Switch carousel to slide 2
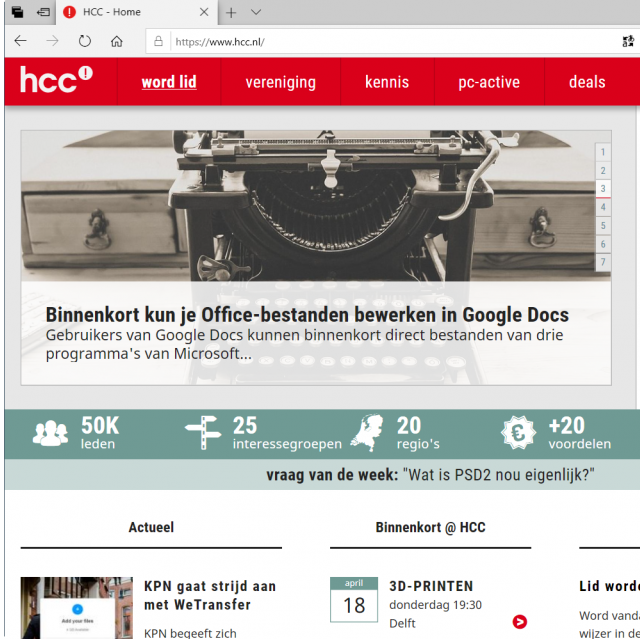 603,171
